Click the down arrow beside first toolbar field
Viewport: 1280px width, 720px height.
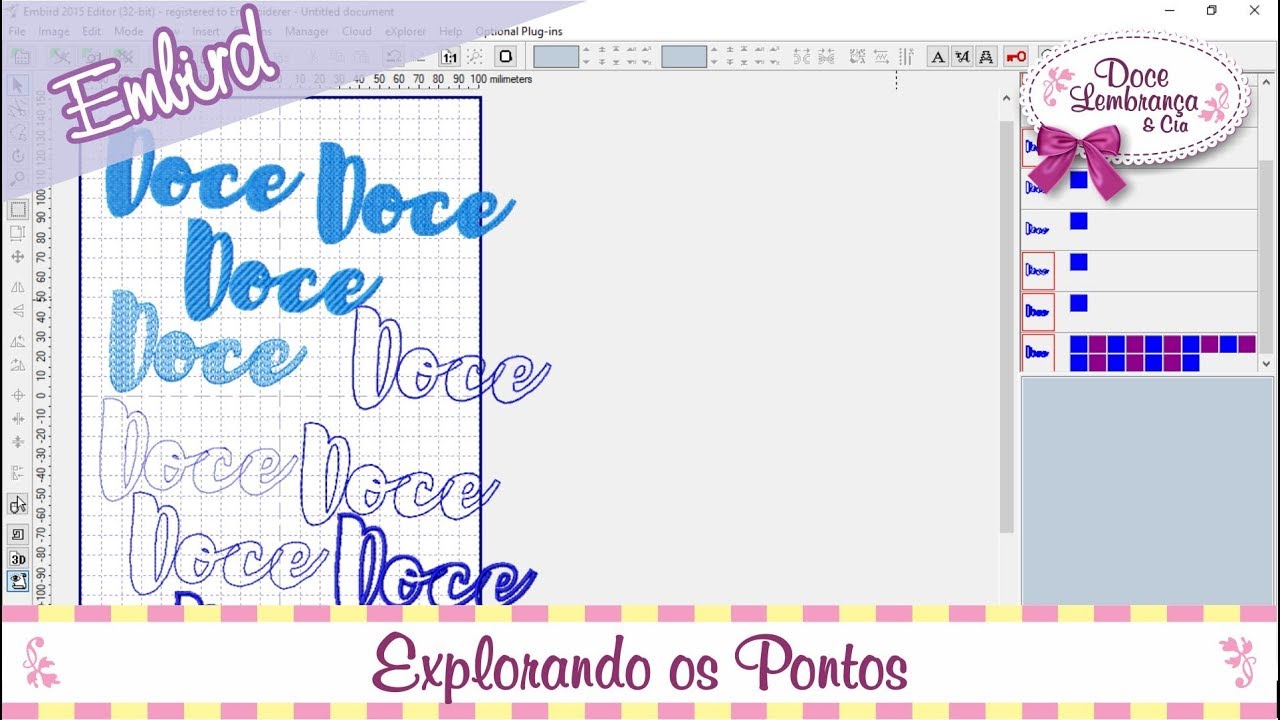(x=587, y=63)
